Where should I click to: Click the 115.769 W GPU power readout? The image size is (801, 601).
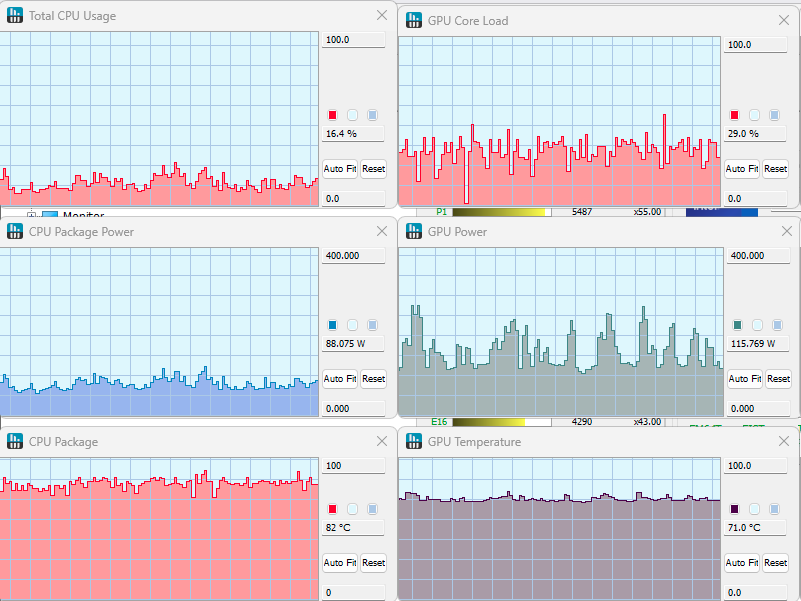click(x=758, y=343)
